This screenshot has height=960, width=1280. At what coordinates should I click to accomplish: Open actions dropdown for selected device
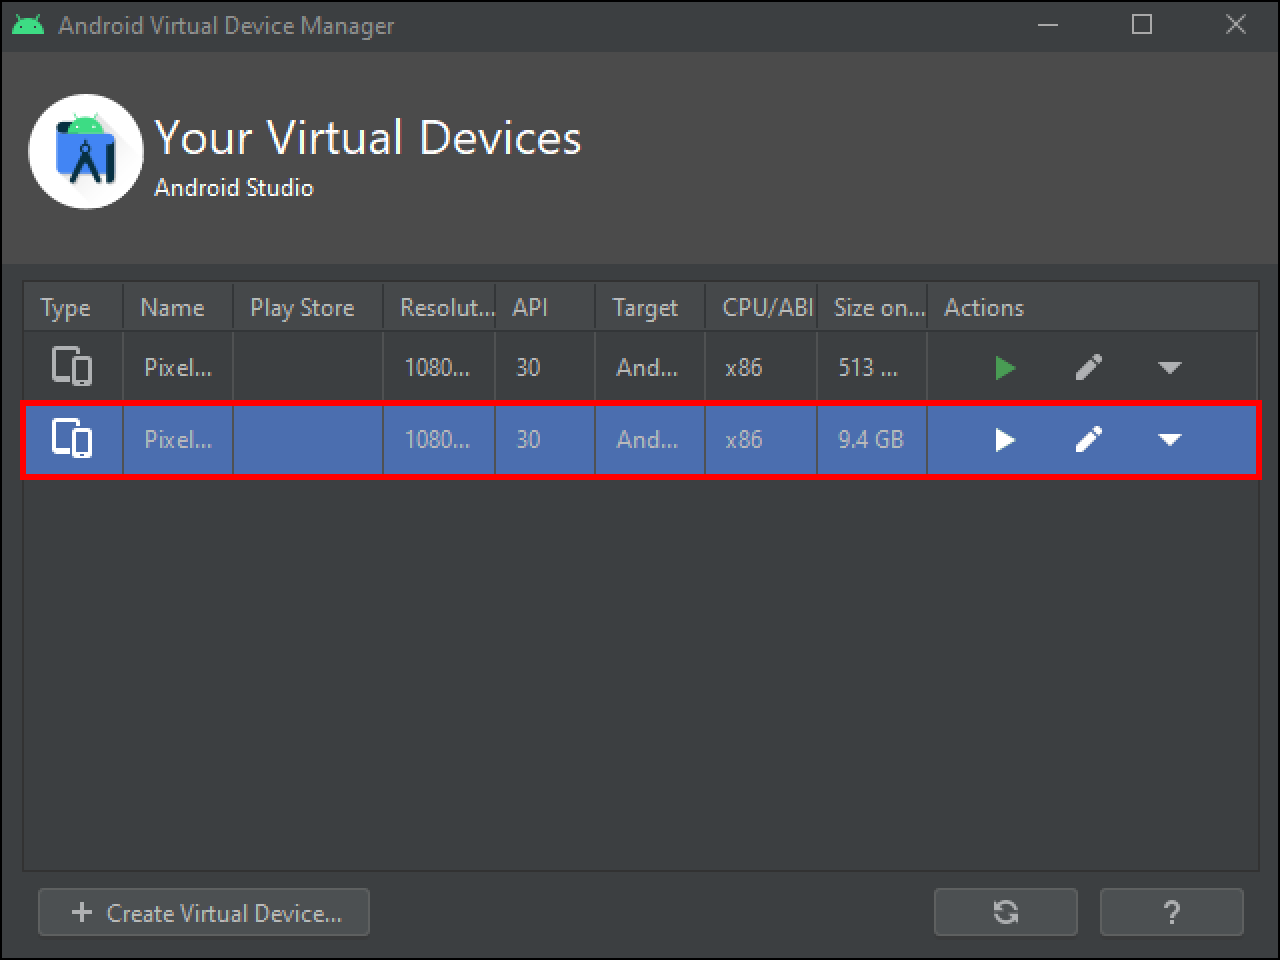click(1169, 440)
